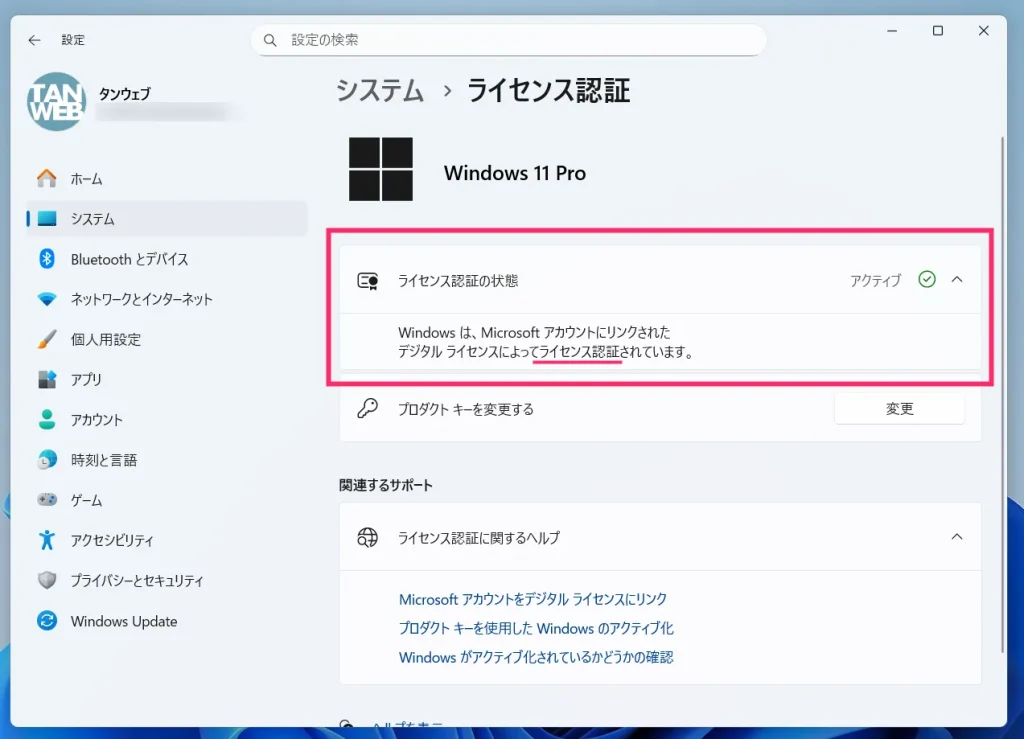Click the プロダクト キーを変更する label

(466, 409)
